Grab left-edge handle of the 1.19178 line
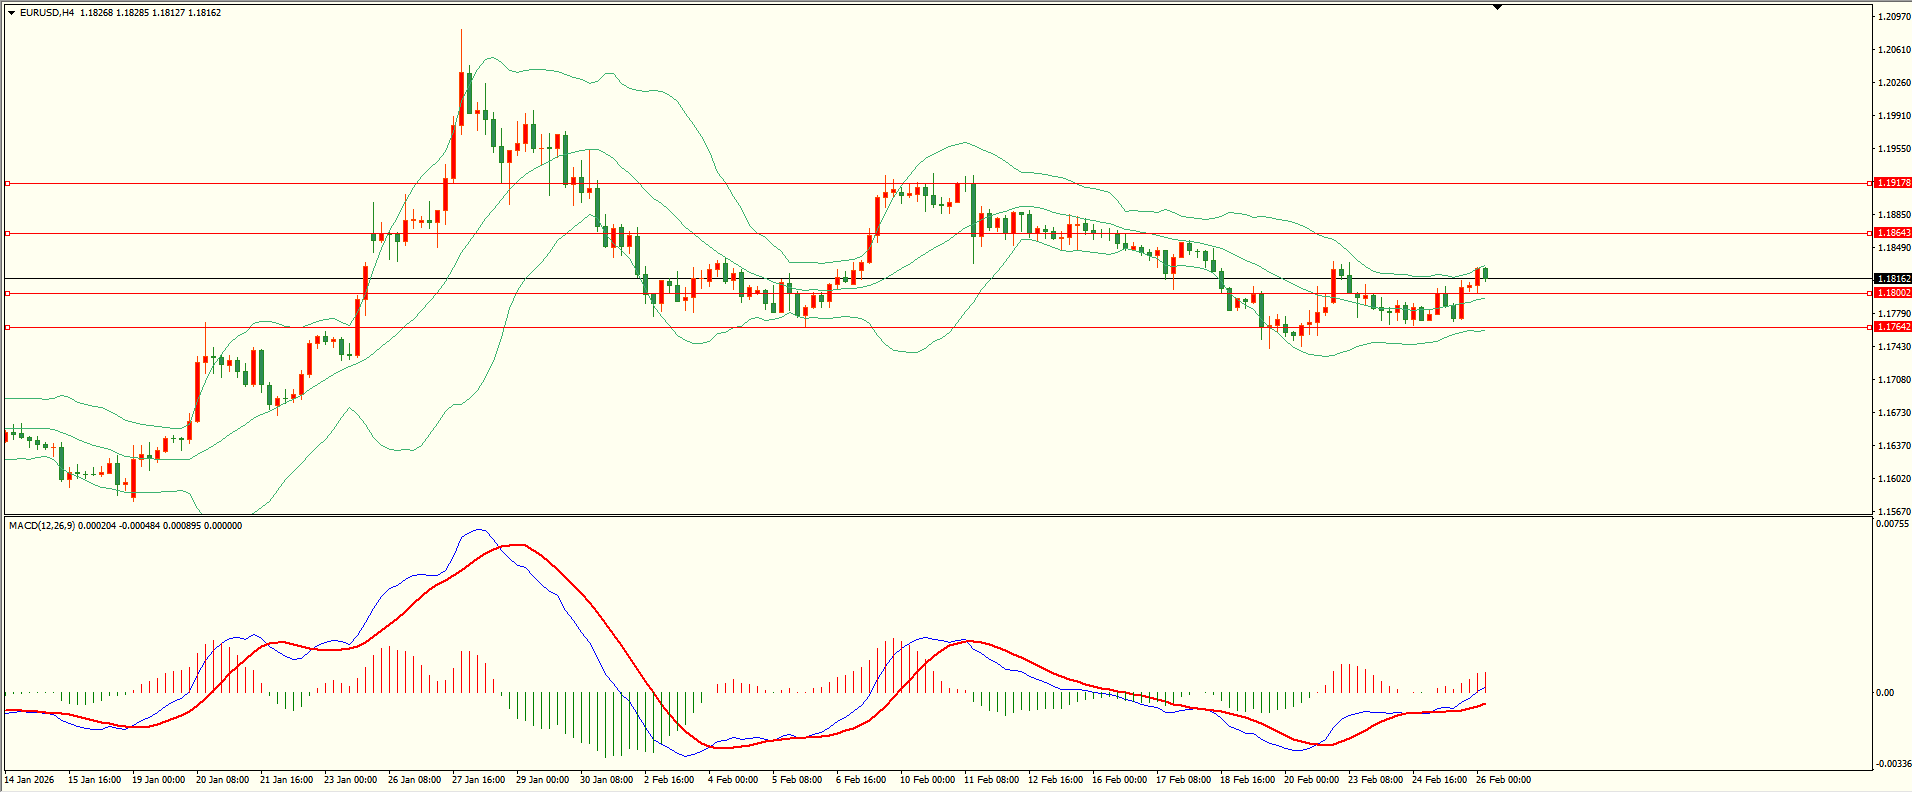 (x=8, y=183)
